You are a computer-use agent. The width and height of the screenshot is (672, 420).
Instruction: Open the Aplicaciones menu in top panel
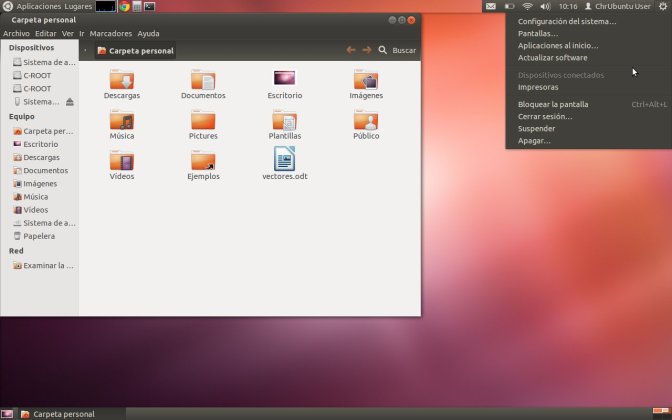(38, 6)
